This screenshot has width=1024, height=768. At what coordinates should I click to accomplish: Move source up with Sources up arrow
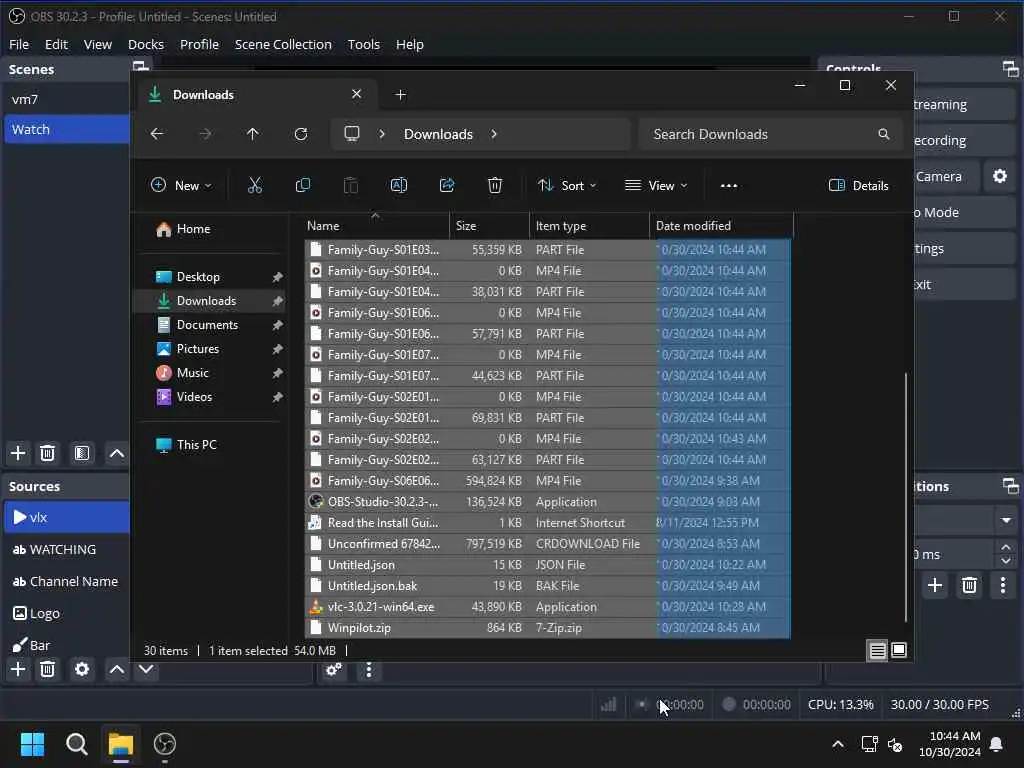pyautogui.click(x=116, y=669)
